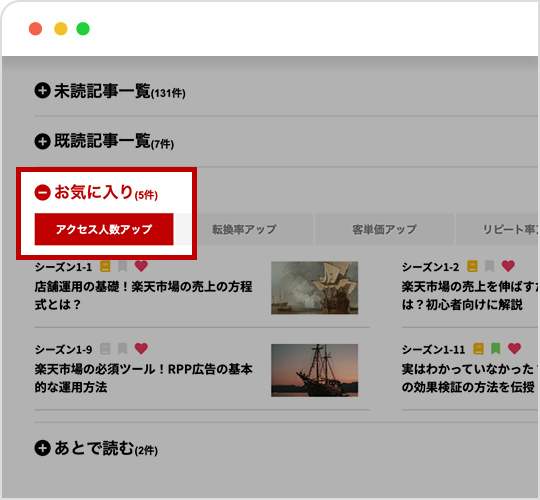Open article 店舗運用の基礎！楽天市場の売上の方程式とは？

[143, 295]
